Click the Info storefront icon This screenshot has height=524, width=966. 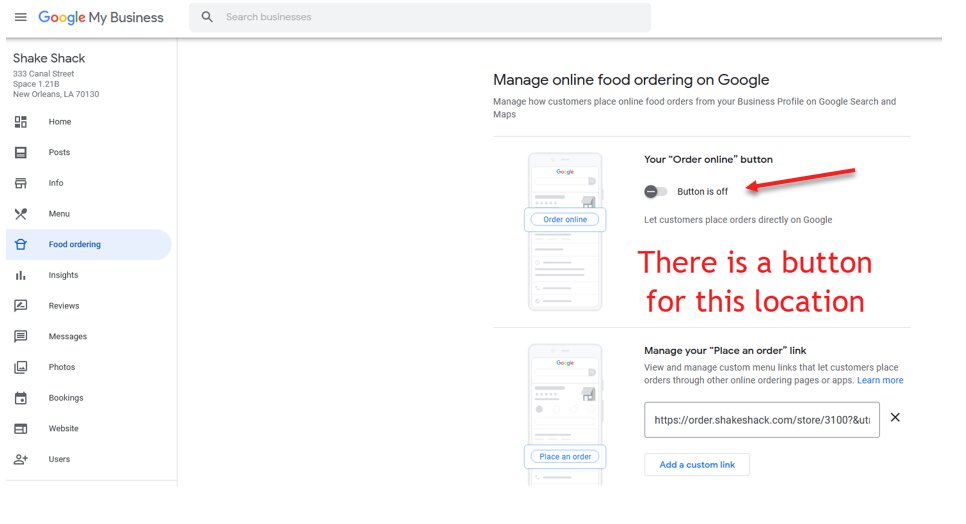tap(21, 183)
